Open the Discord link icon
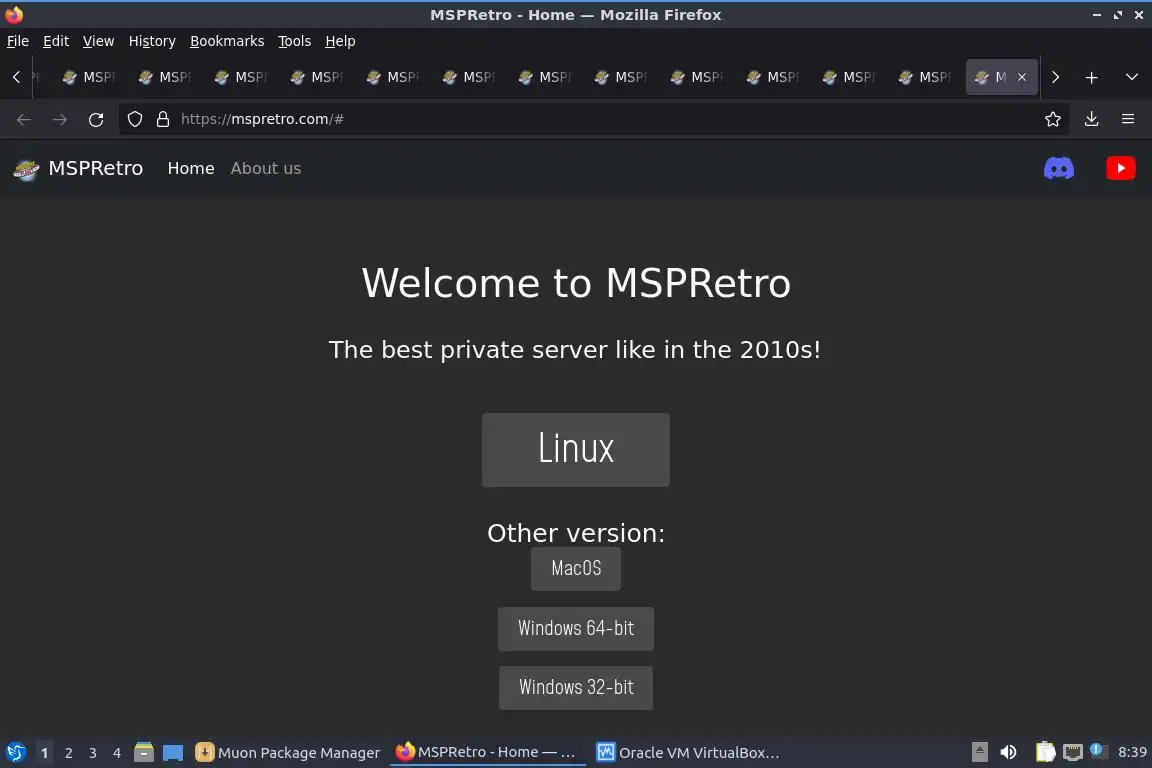 (x=1058, y=168)
